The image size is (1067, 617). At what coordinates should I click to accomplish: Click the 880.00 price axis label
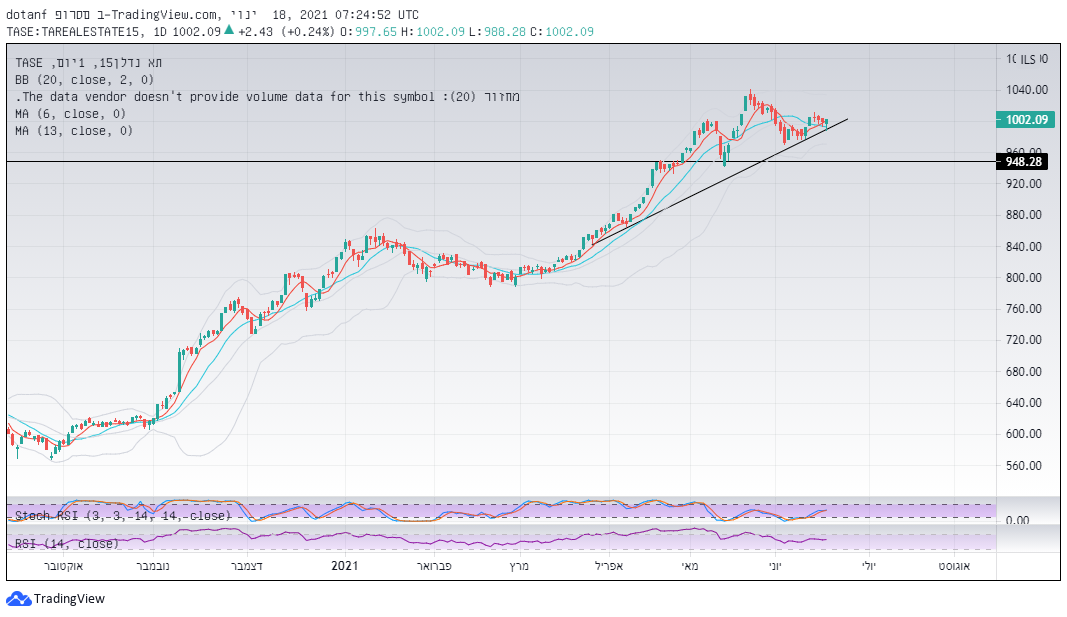1023,215
